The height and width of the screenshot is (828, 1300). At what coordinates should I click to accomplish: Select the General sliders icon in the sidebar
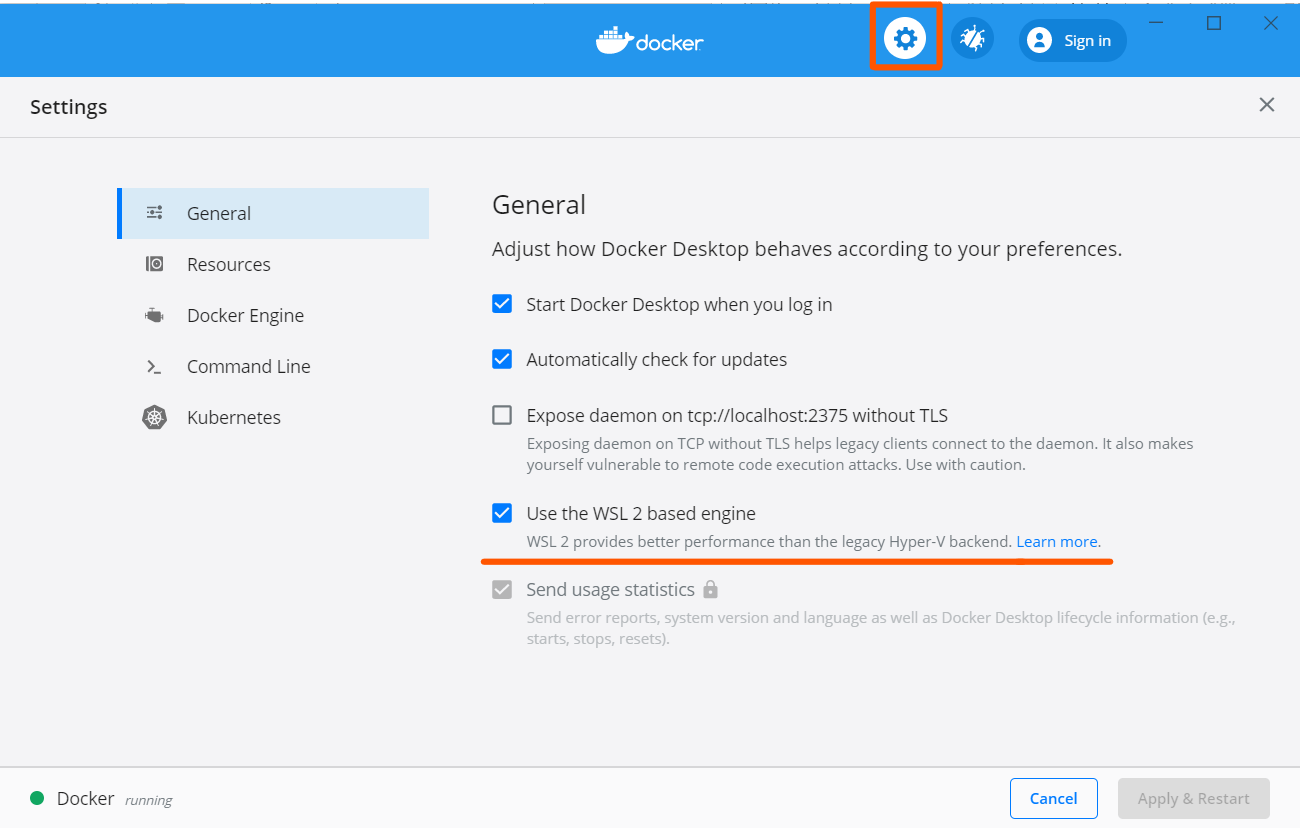154,212
